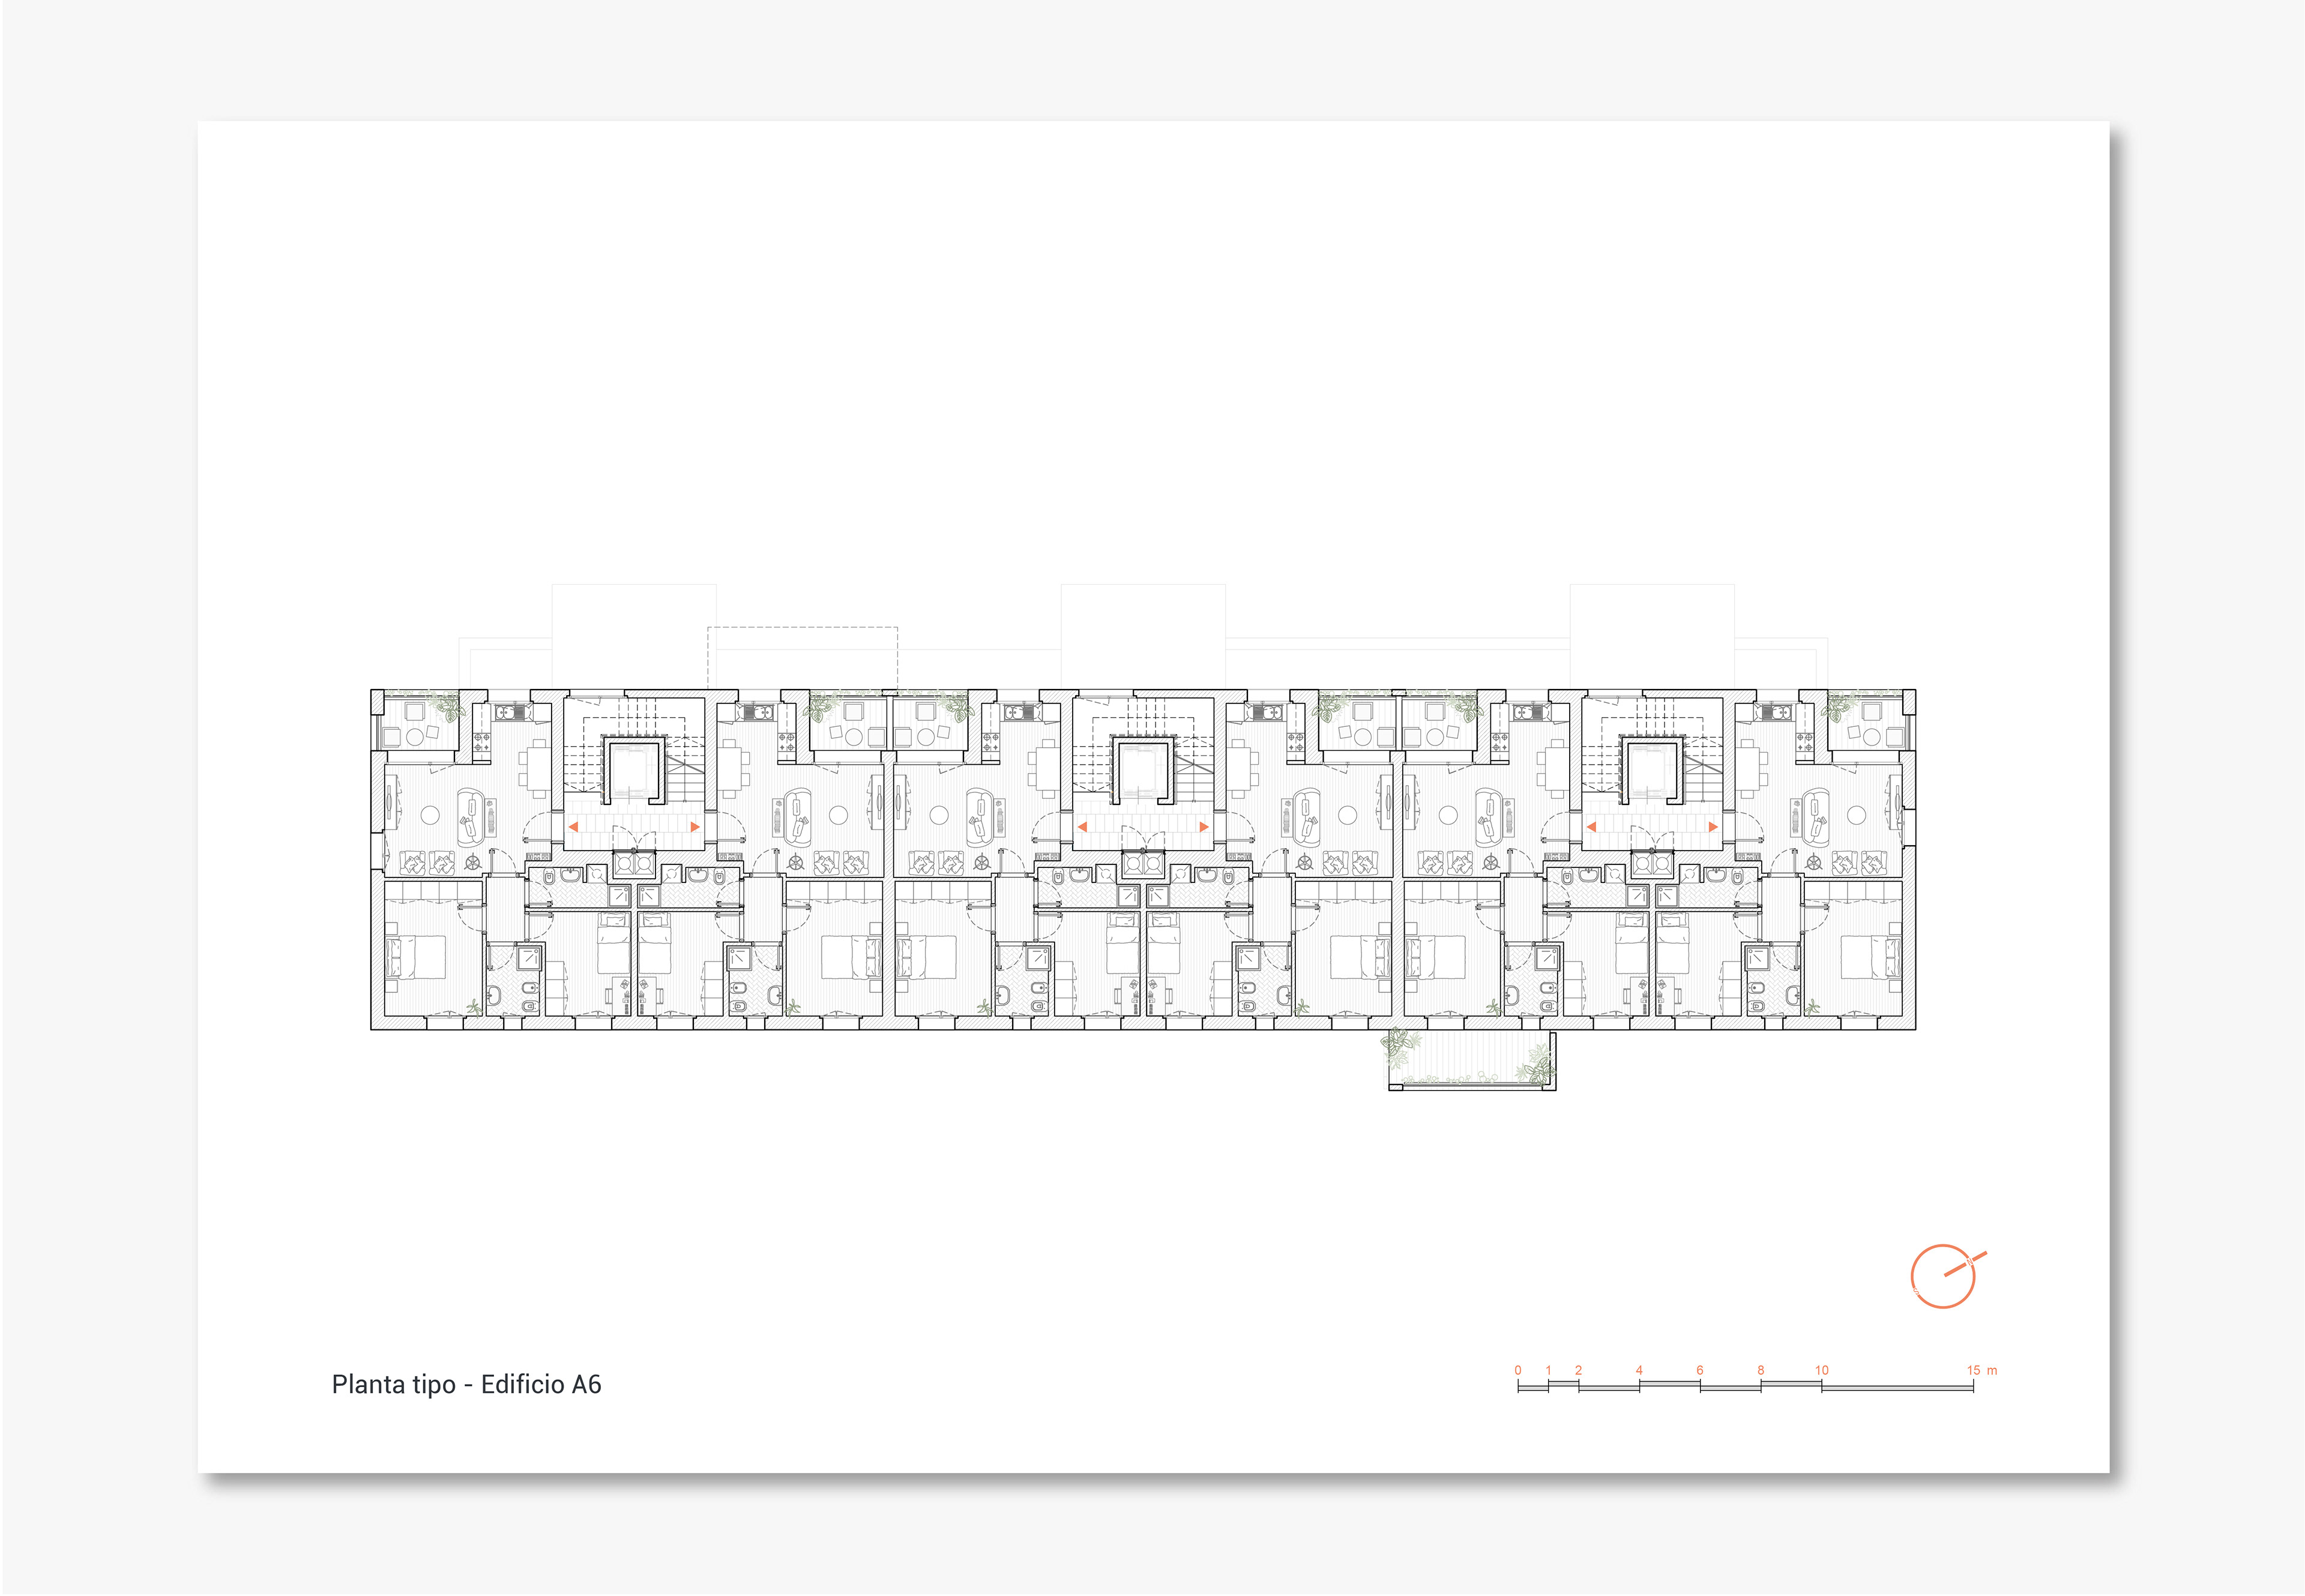Click left orange arrow in middle stair landing
This screenshot has height=1596, width=2305.
pos(1082,827)
